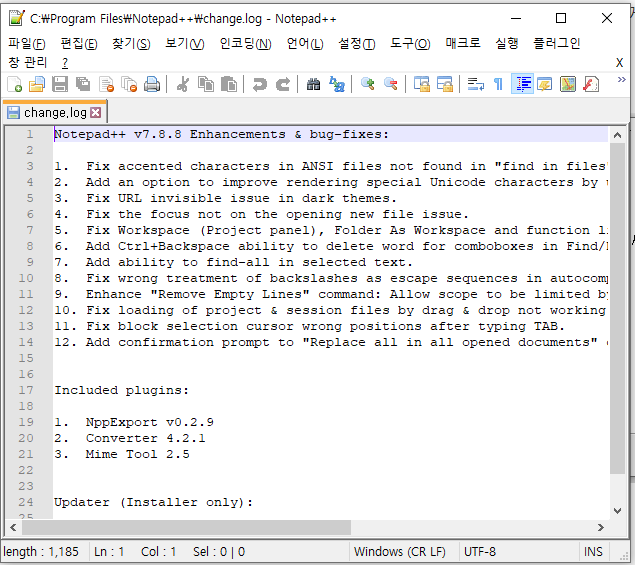Click the 'Included plugins:' text line
This screenshot has height=565, width=635.
point(121,390)
